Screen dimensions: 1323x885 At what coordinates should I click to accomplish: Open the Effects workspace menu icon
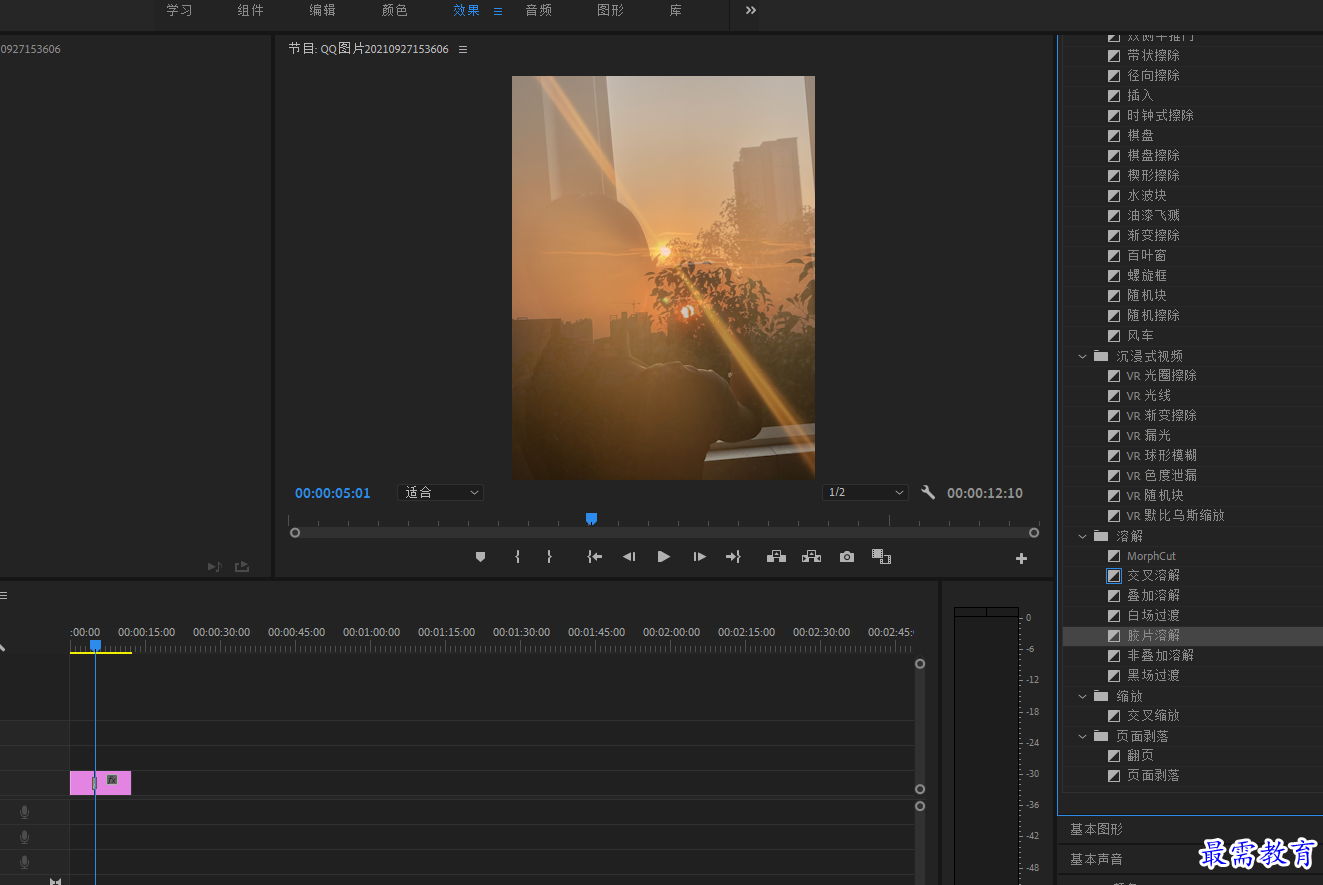click(x=498, y=11)
